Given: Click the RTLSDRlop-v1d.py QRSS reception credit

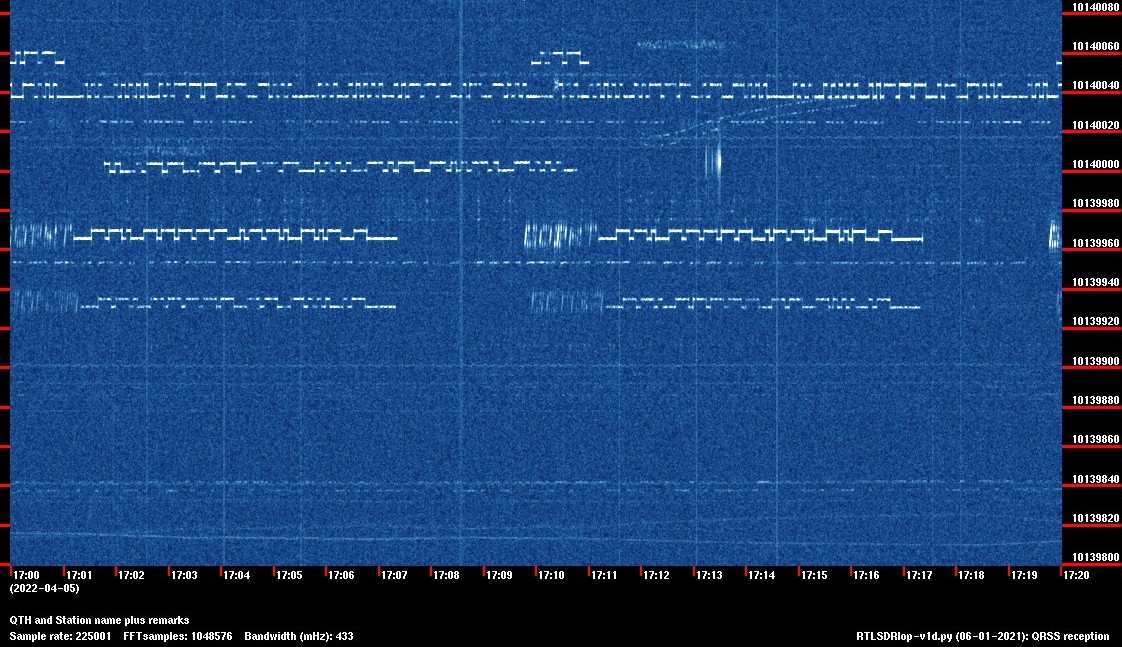Looking at the screenshot, I should 982,635.
